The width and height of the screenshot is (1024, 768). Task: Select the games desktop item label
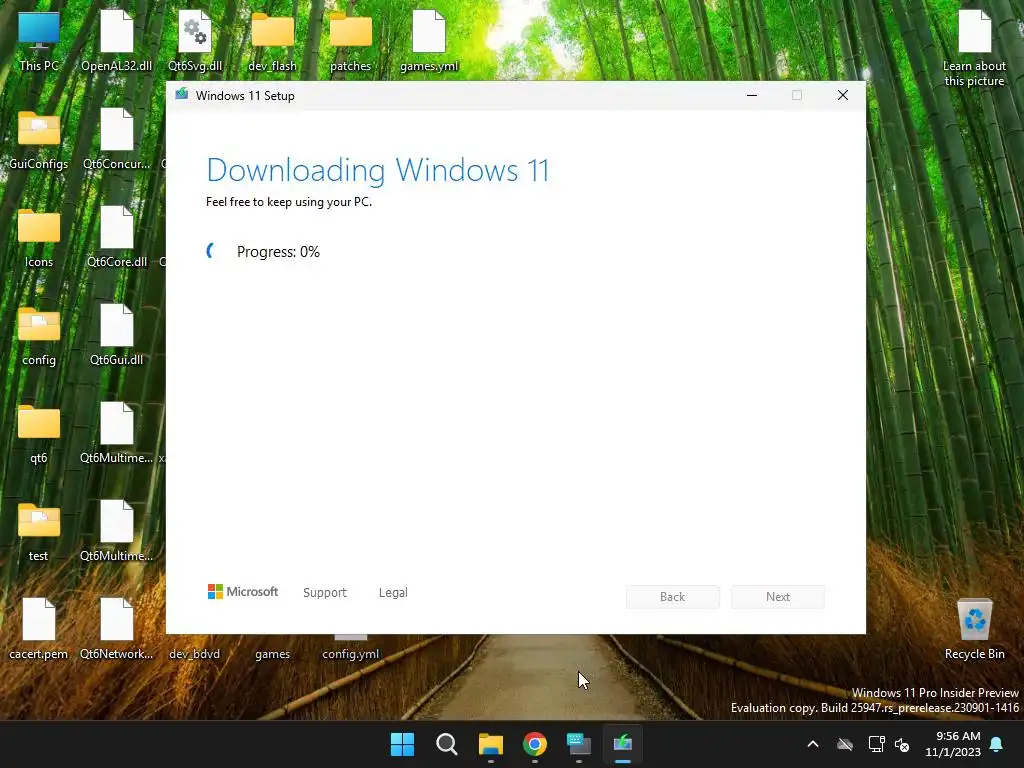[x=272, y=654]
